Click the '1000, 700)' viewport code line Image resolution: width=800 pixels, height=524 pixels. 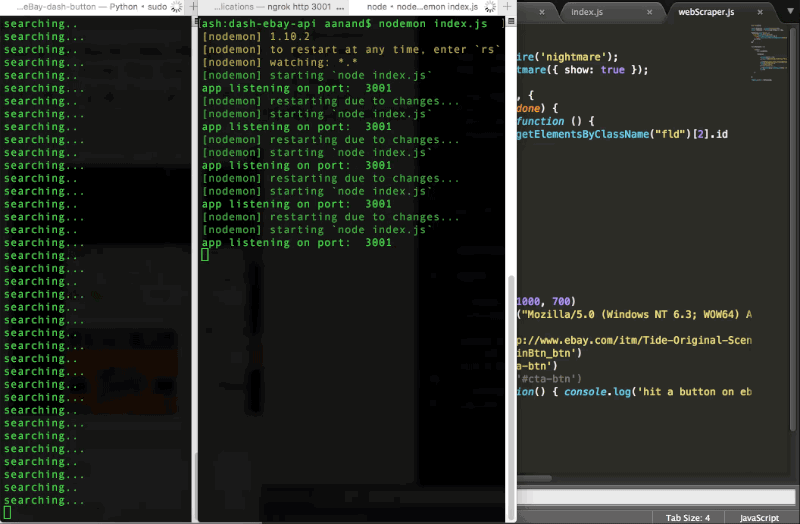point(546,302)
